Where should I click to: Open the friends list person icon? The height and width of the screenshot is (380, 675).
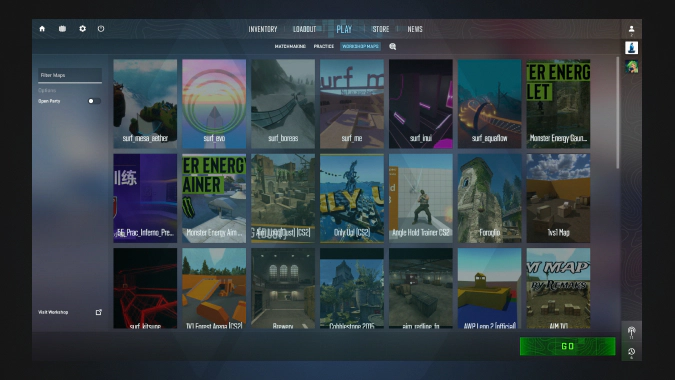(x=632, y=29)
